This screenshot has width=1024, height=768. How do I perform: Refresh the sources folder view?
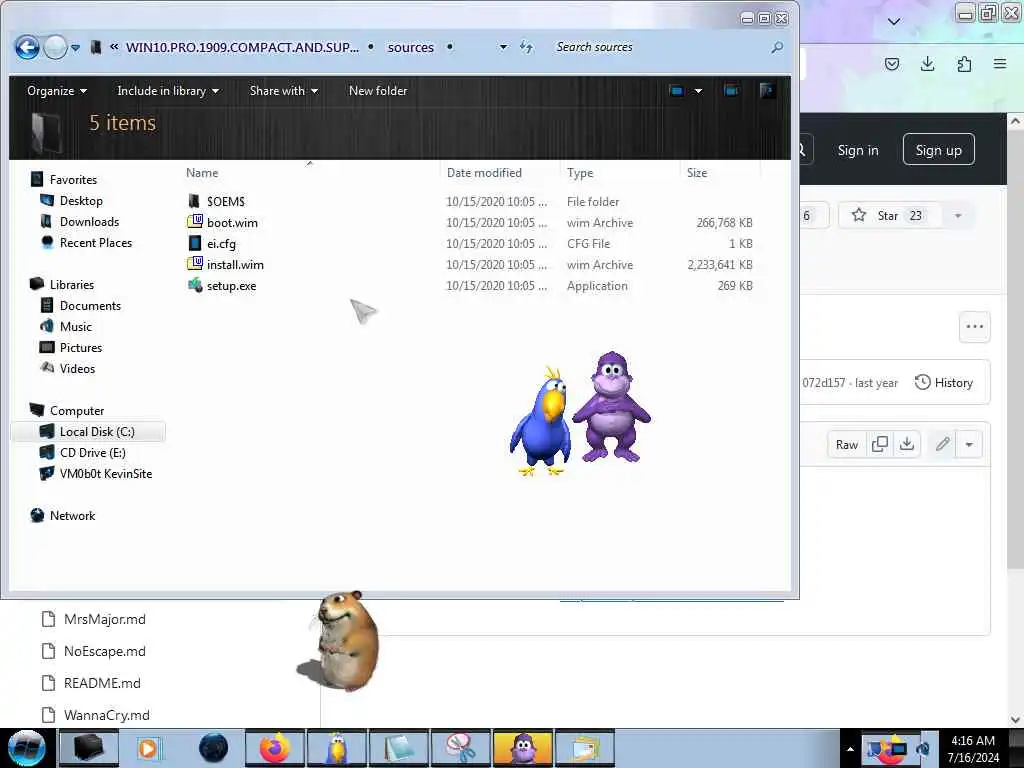(526, 47)
